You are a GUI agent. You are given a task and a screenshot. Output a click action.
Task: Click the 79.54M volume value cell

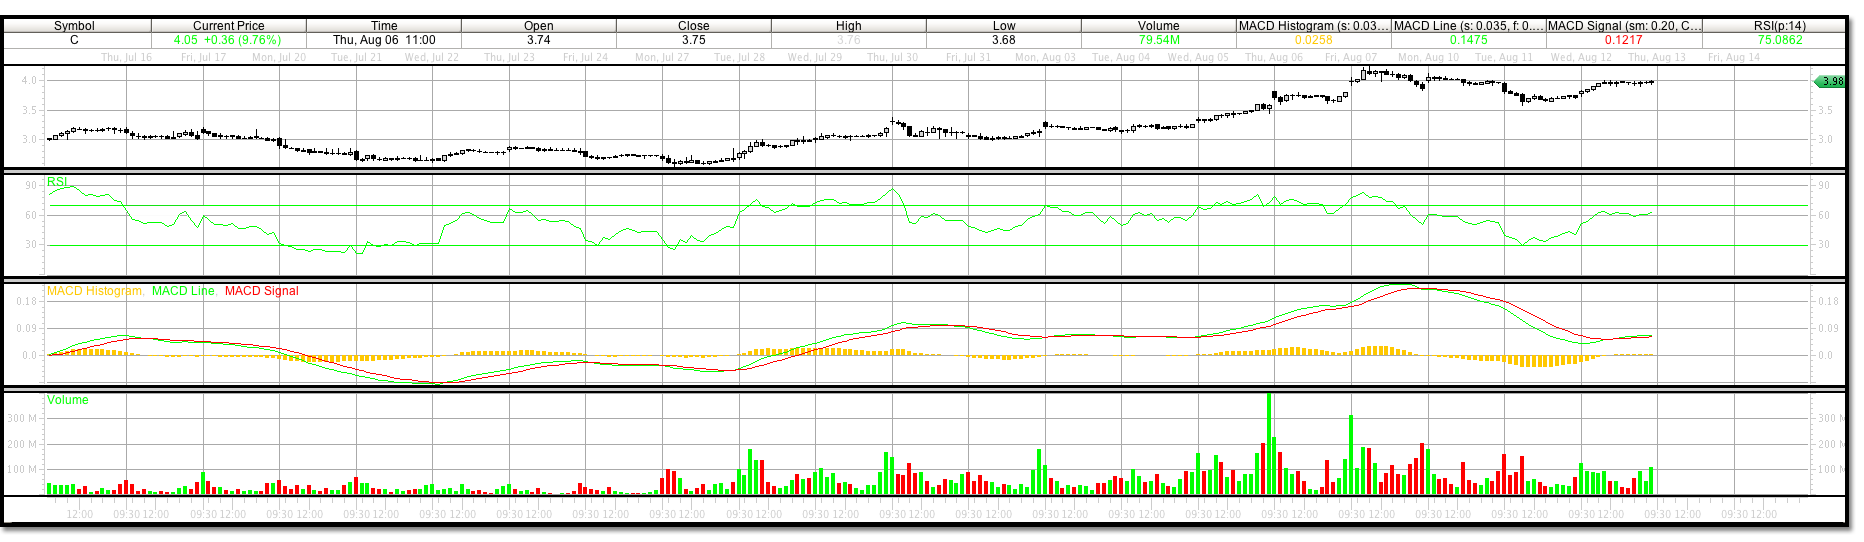[x=1158, y=40]
